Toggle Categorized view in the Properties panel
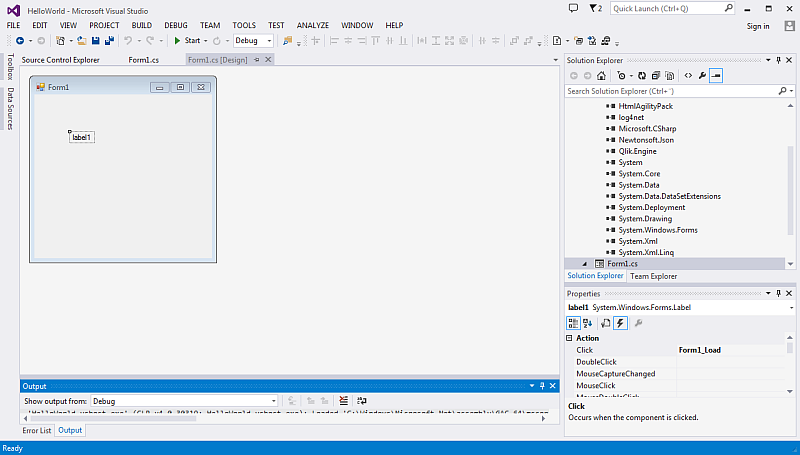Viewport: 800px width, 455px height. (x=574, y=323)
